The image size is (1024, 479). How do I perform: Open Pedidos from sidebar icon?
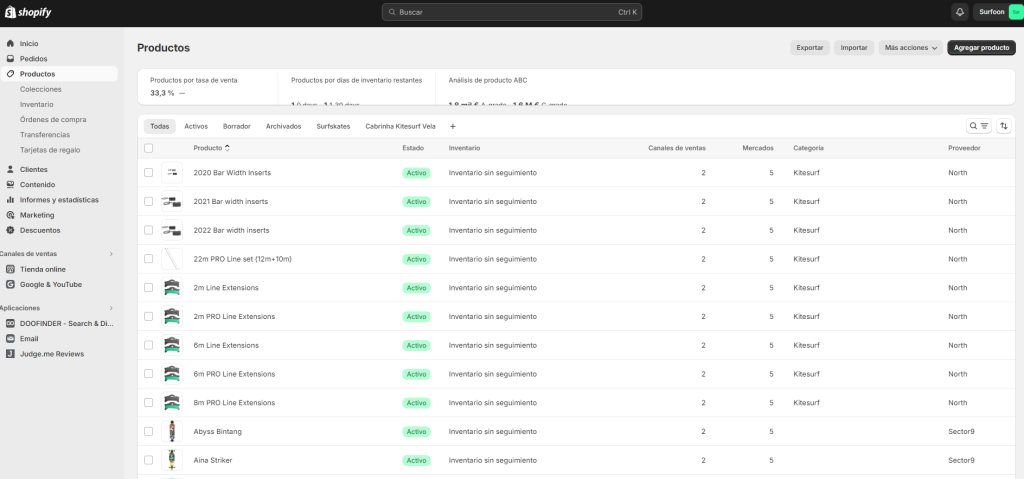(x=10, y=59)
